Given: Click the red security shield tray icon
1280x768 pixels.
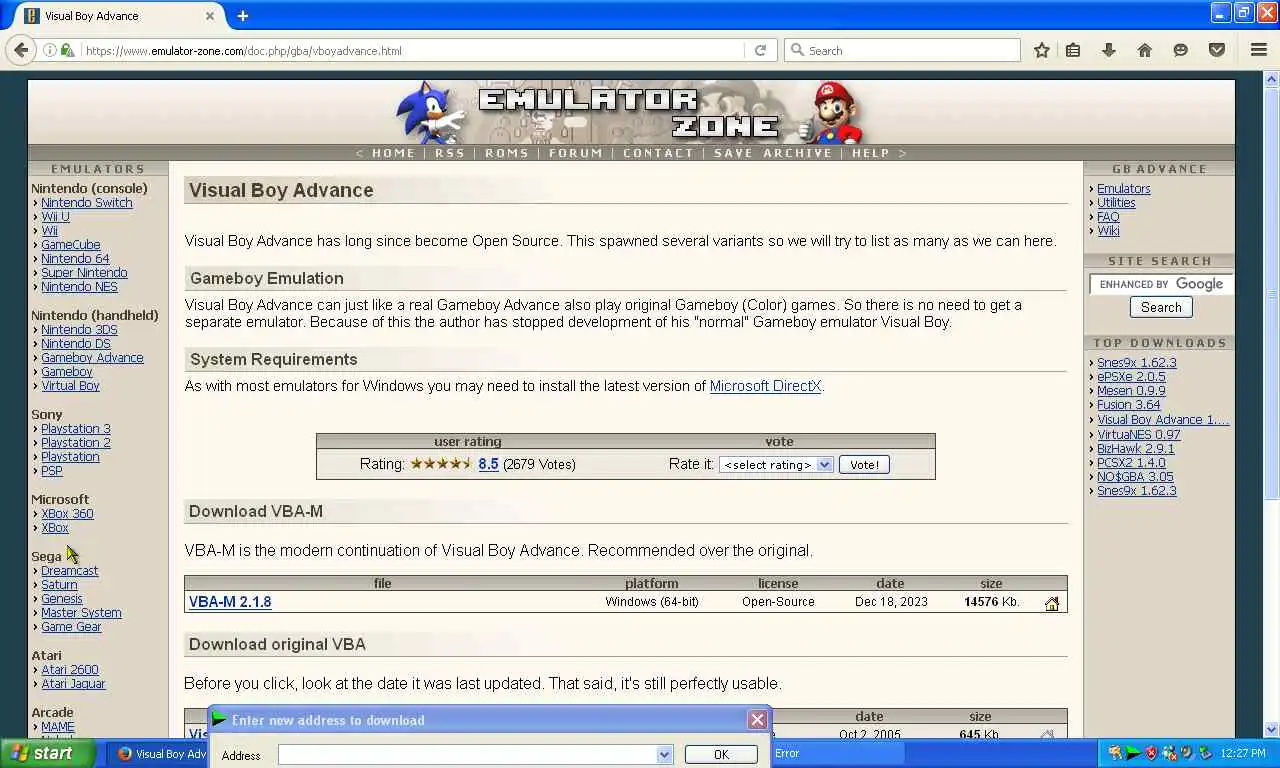Looking at the screenshot, I should tap(1151, 753).
